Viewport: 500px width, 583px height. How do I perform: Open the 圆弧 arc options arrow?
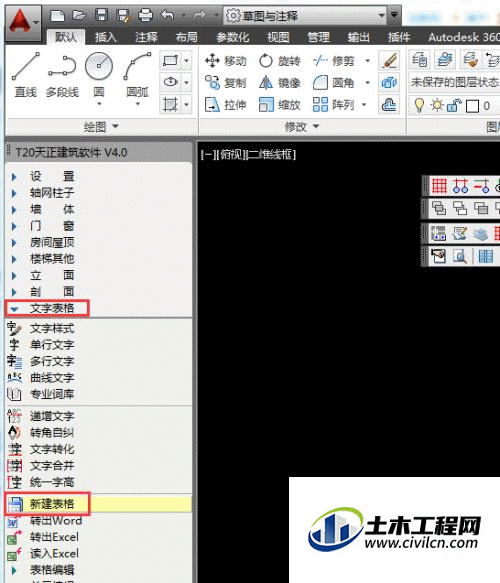[x=138, y=104]
